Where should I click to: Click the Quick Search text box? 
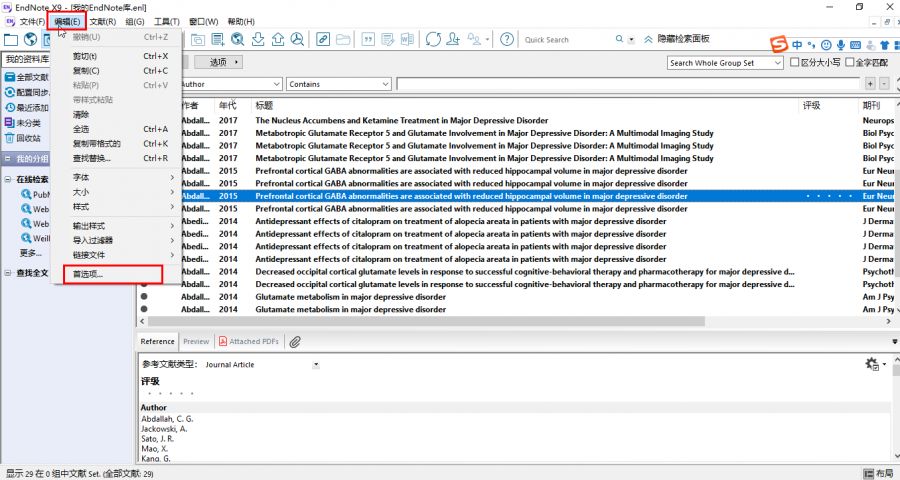[x=567, y=40]
